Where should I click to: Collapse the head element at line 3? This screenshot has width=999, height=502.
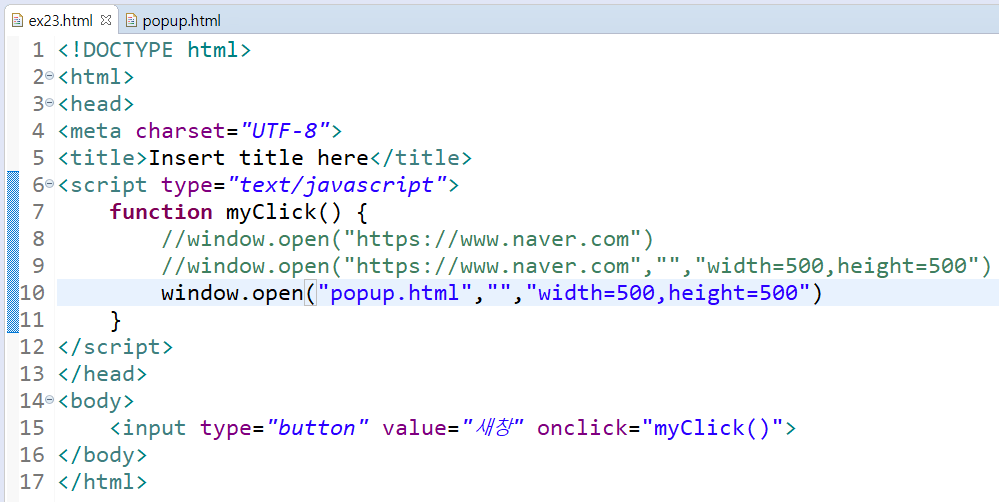pos(50,104)
